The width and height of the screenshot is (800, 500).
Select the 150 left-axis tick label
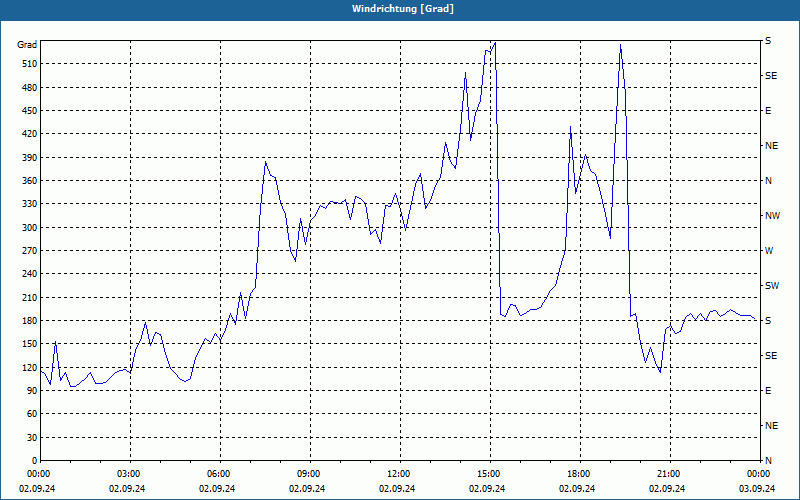click(x=30, y=344)
